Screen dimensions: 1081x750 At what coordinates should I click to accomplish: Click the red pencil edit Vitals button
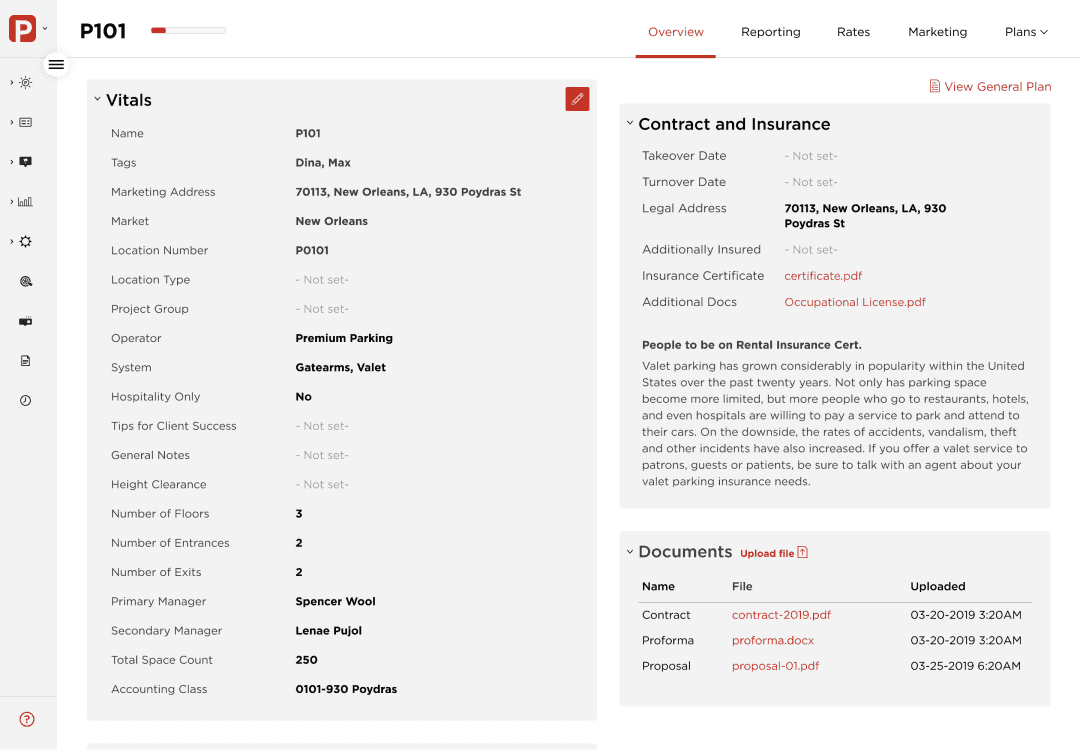577,99
